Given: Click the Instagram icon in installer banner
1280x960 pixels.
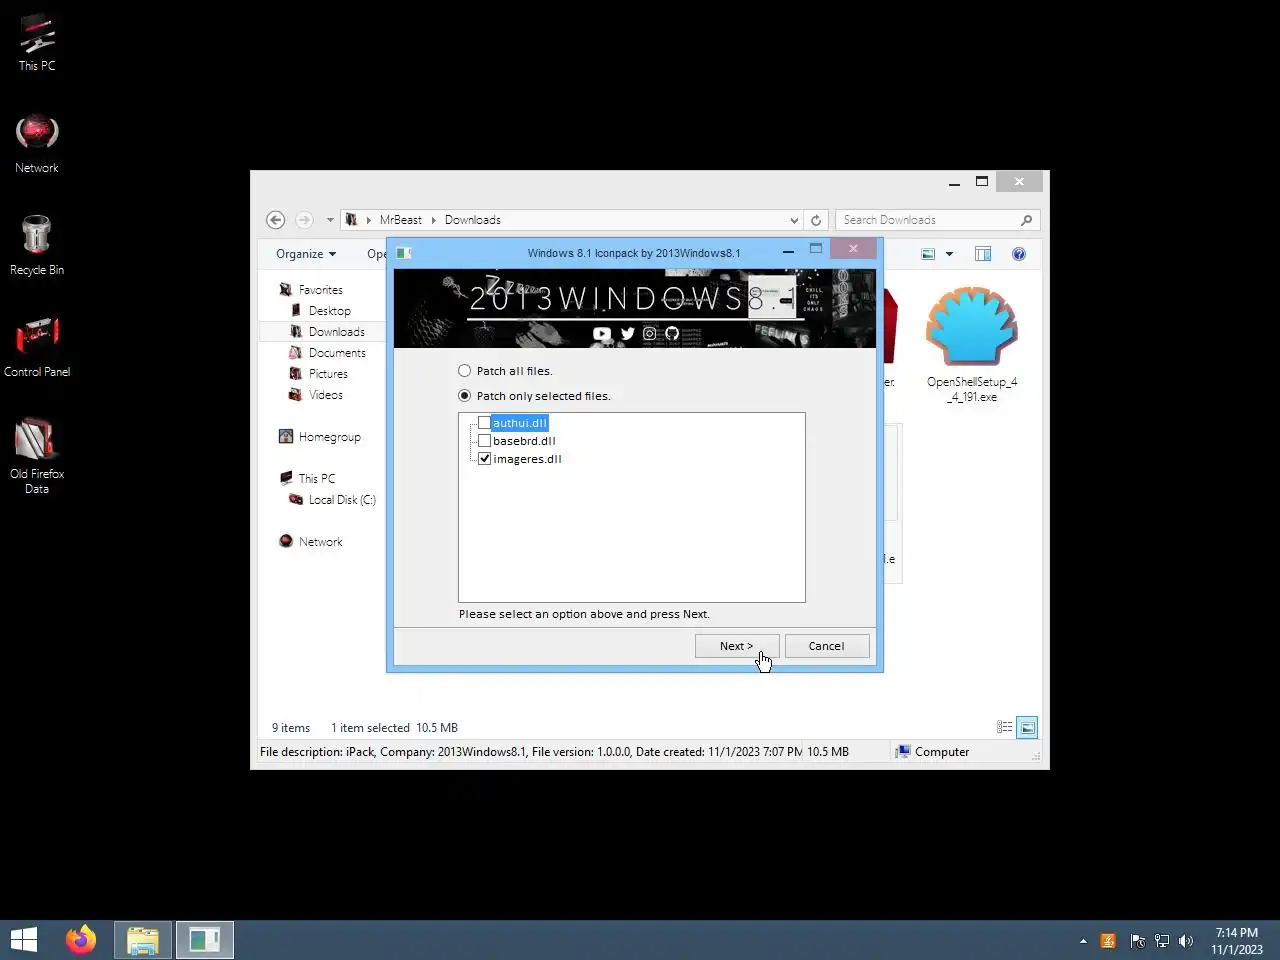Looking at the screenshot, I should click(x=650, y=334).
